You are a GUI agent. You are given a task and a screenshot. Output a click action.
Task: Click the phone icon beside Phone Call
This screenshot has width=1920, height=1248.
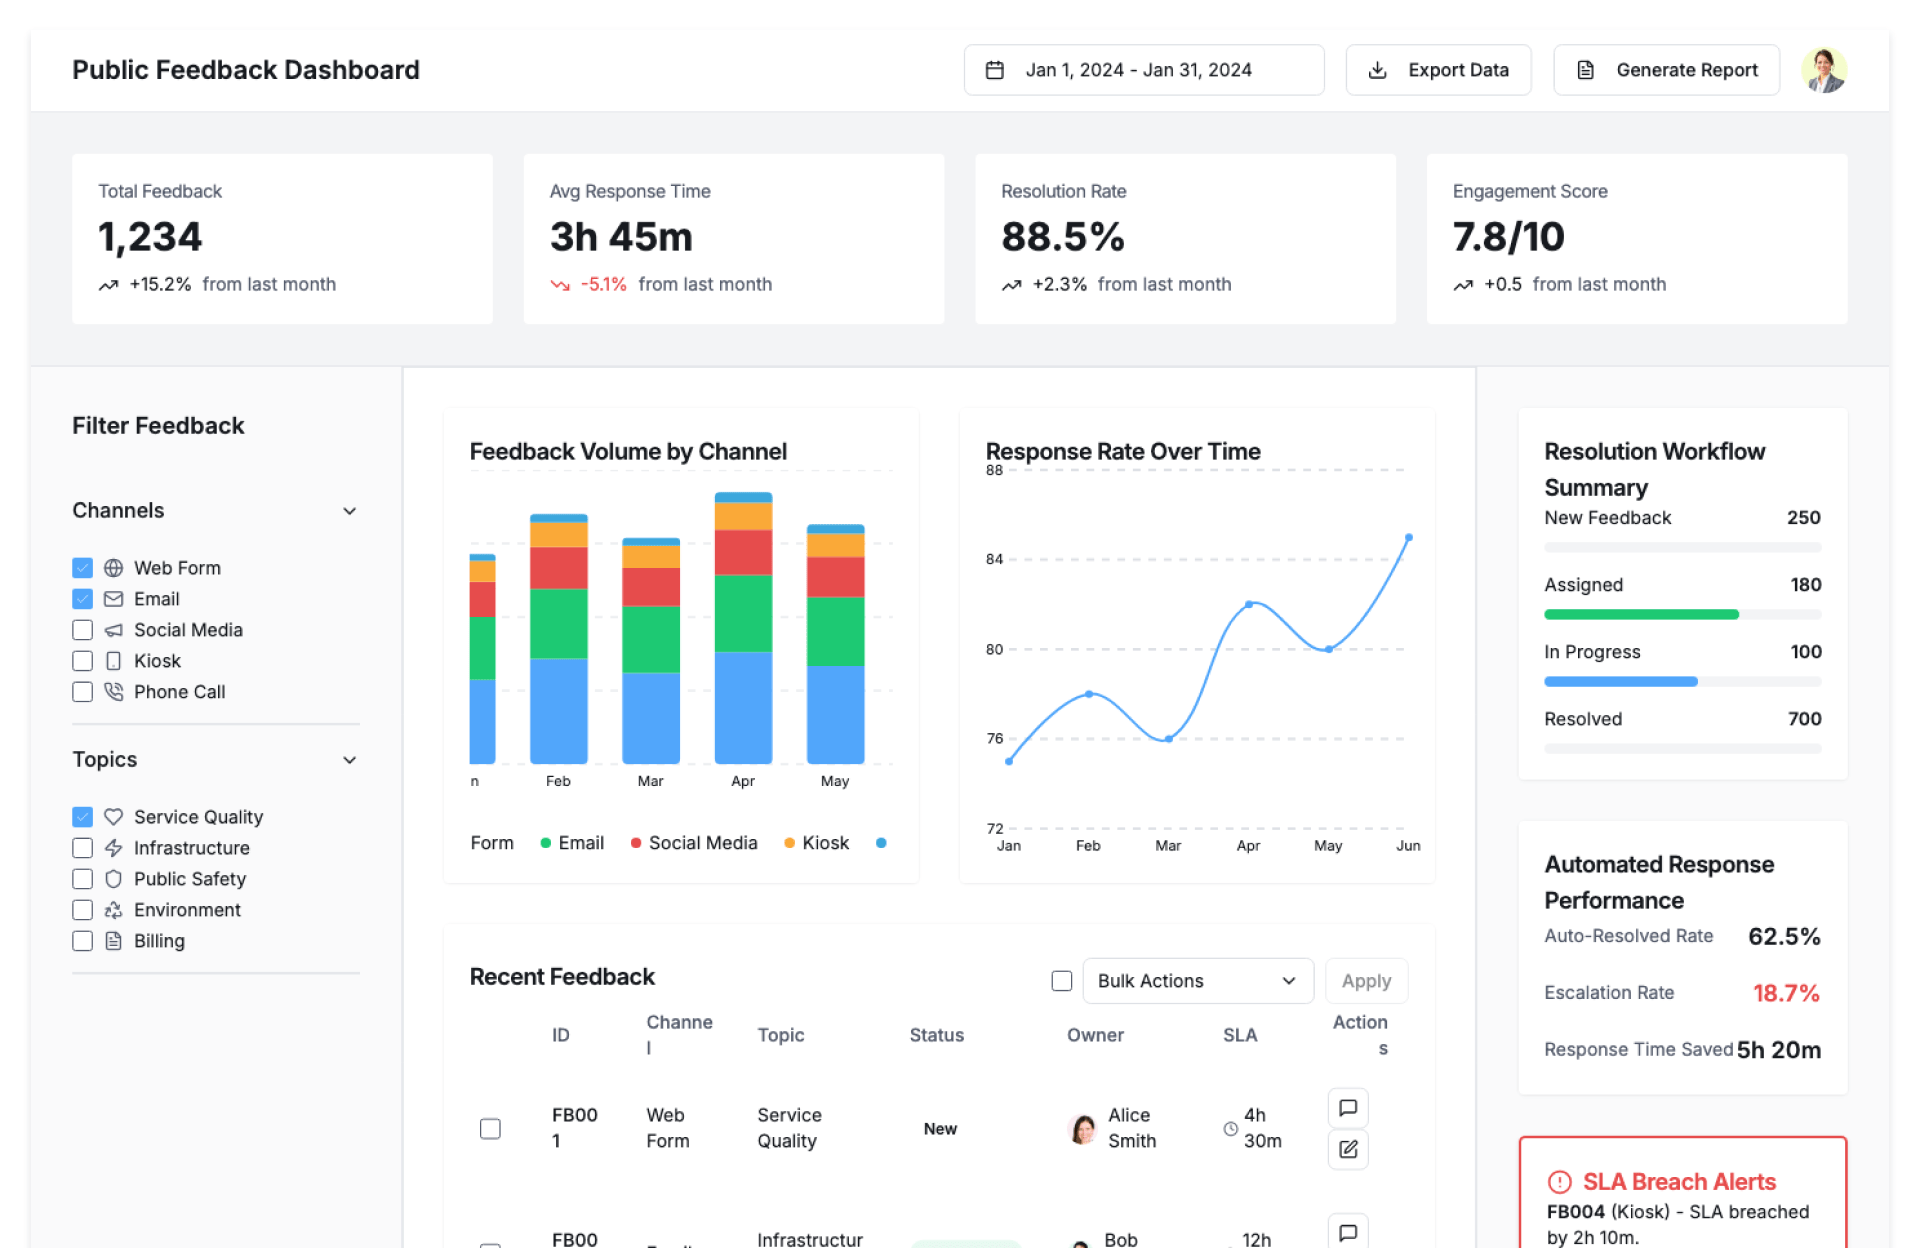114,692
